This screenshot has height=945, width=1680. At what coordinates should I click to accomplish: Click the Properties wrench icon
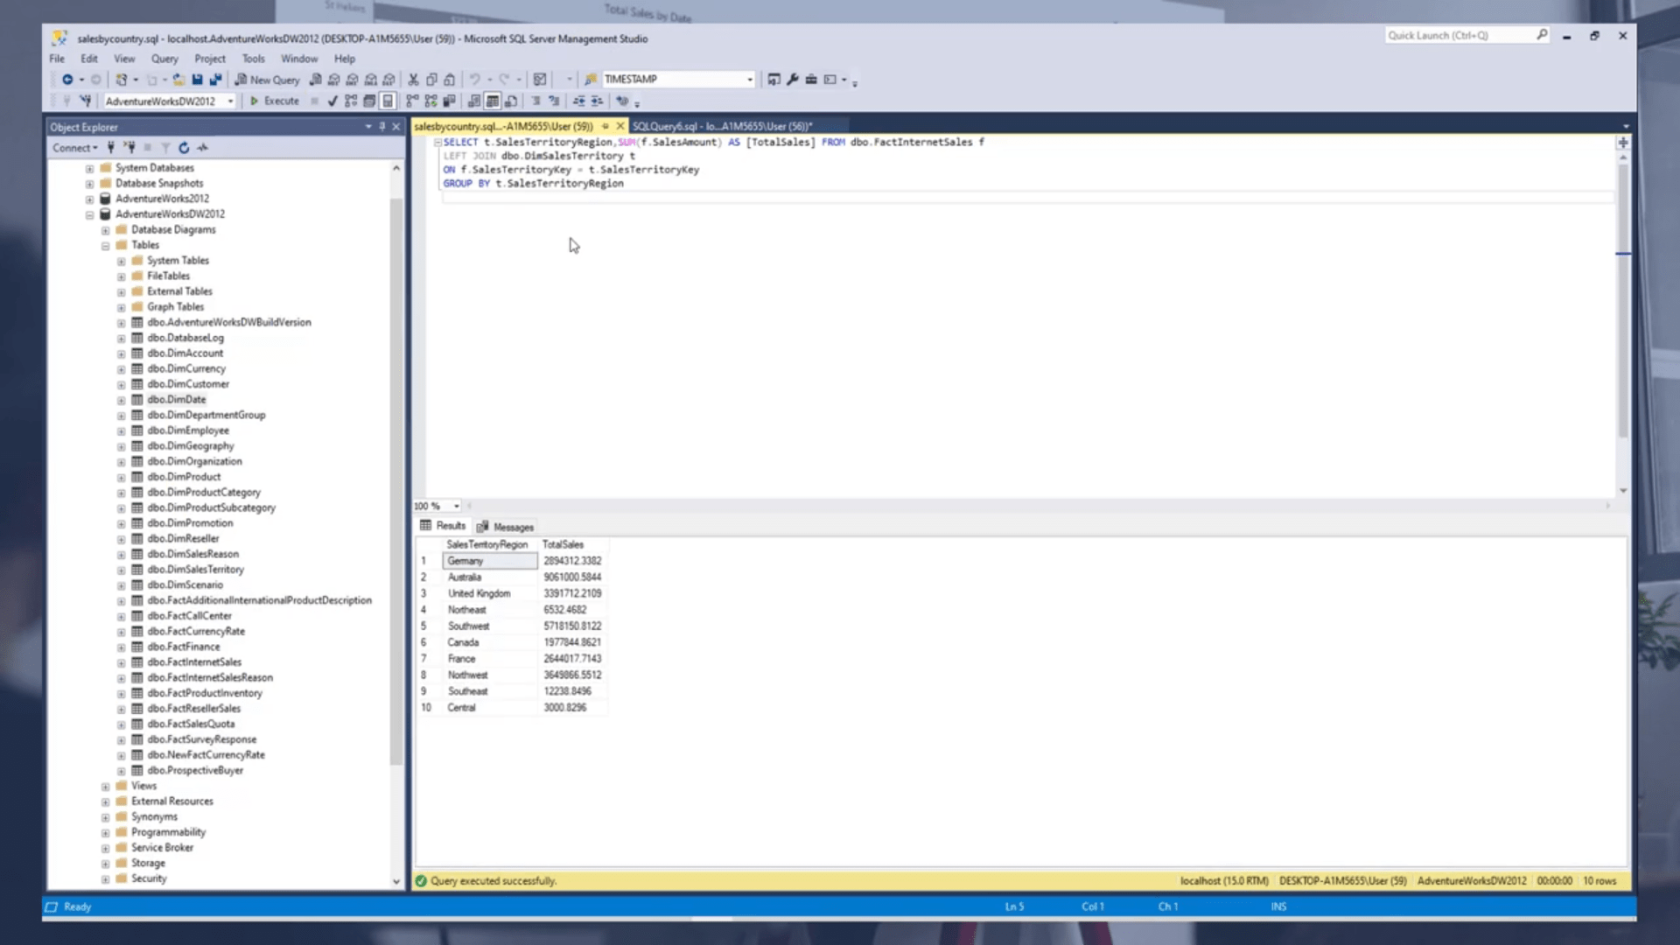coord(793,79)
